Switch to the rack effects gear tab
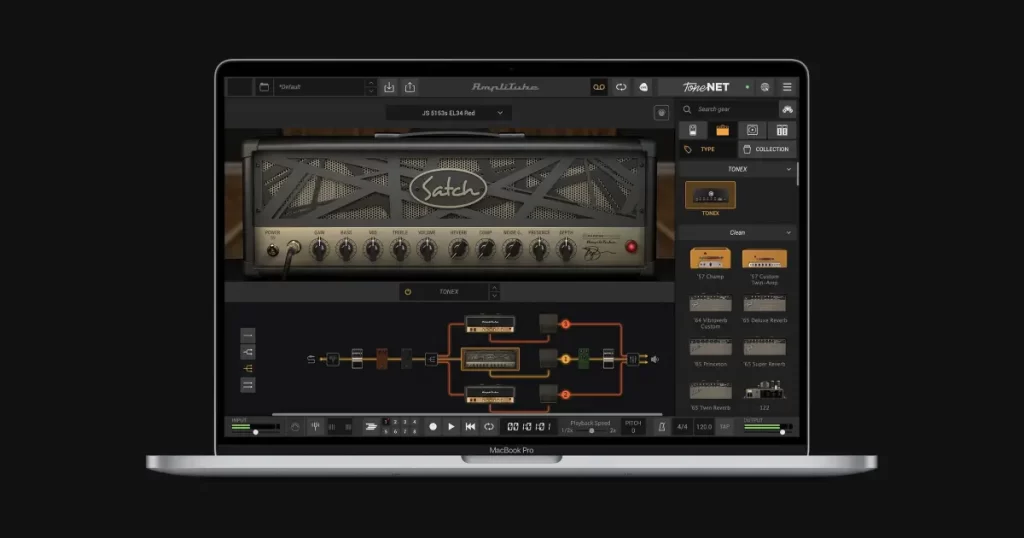The image size is (1024, 538). [x=782, y=130]
